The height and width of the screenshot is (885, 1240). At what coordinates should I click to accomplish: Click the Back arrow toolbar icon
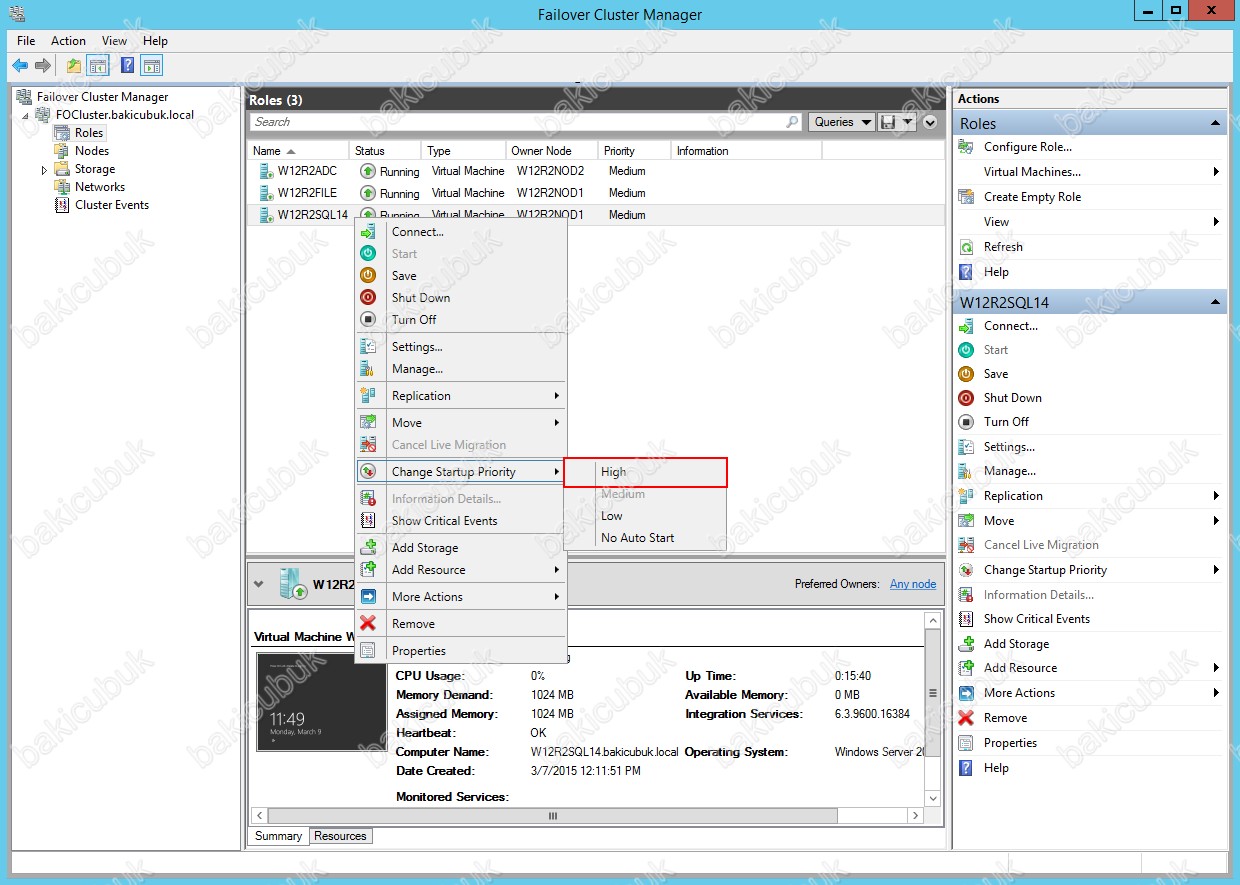pos(20,66)
